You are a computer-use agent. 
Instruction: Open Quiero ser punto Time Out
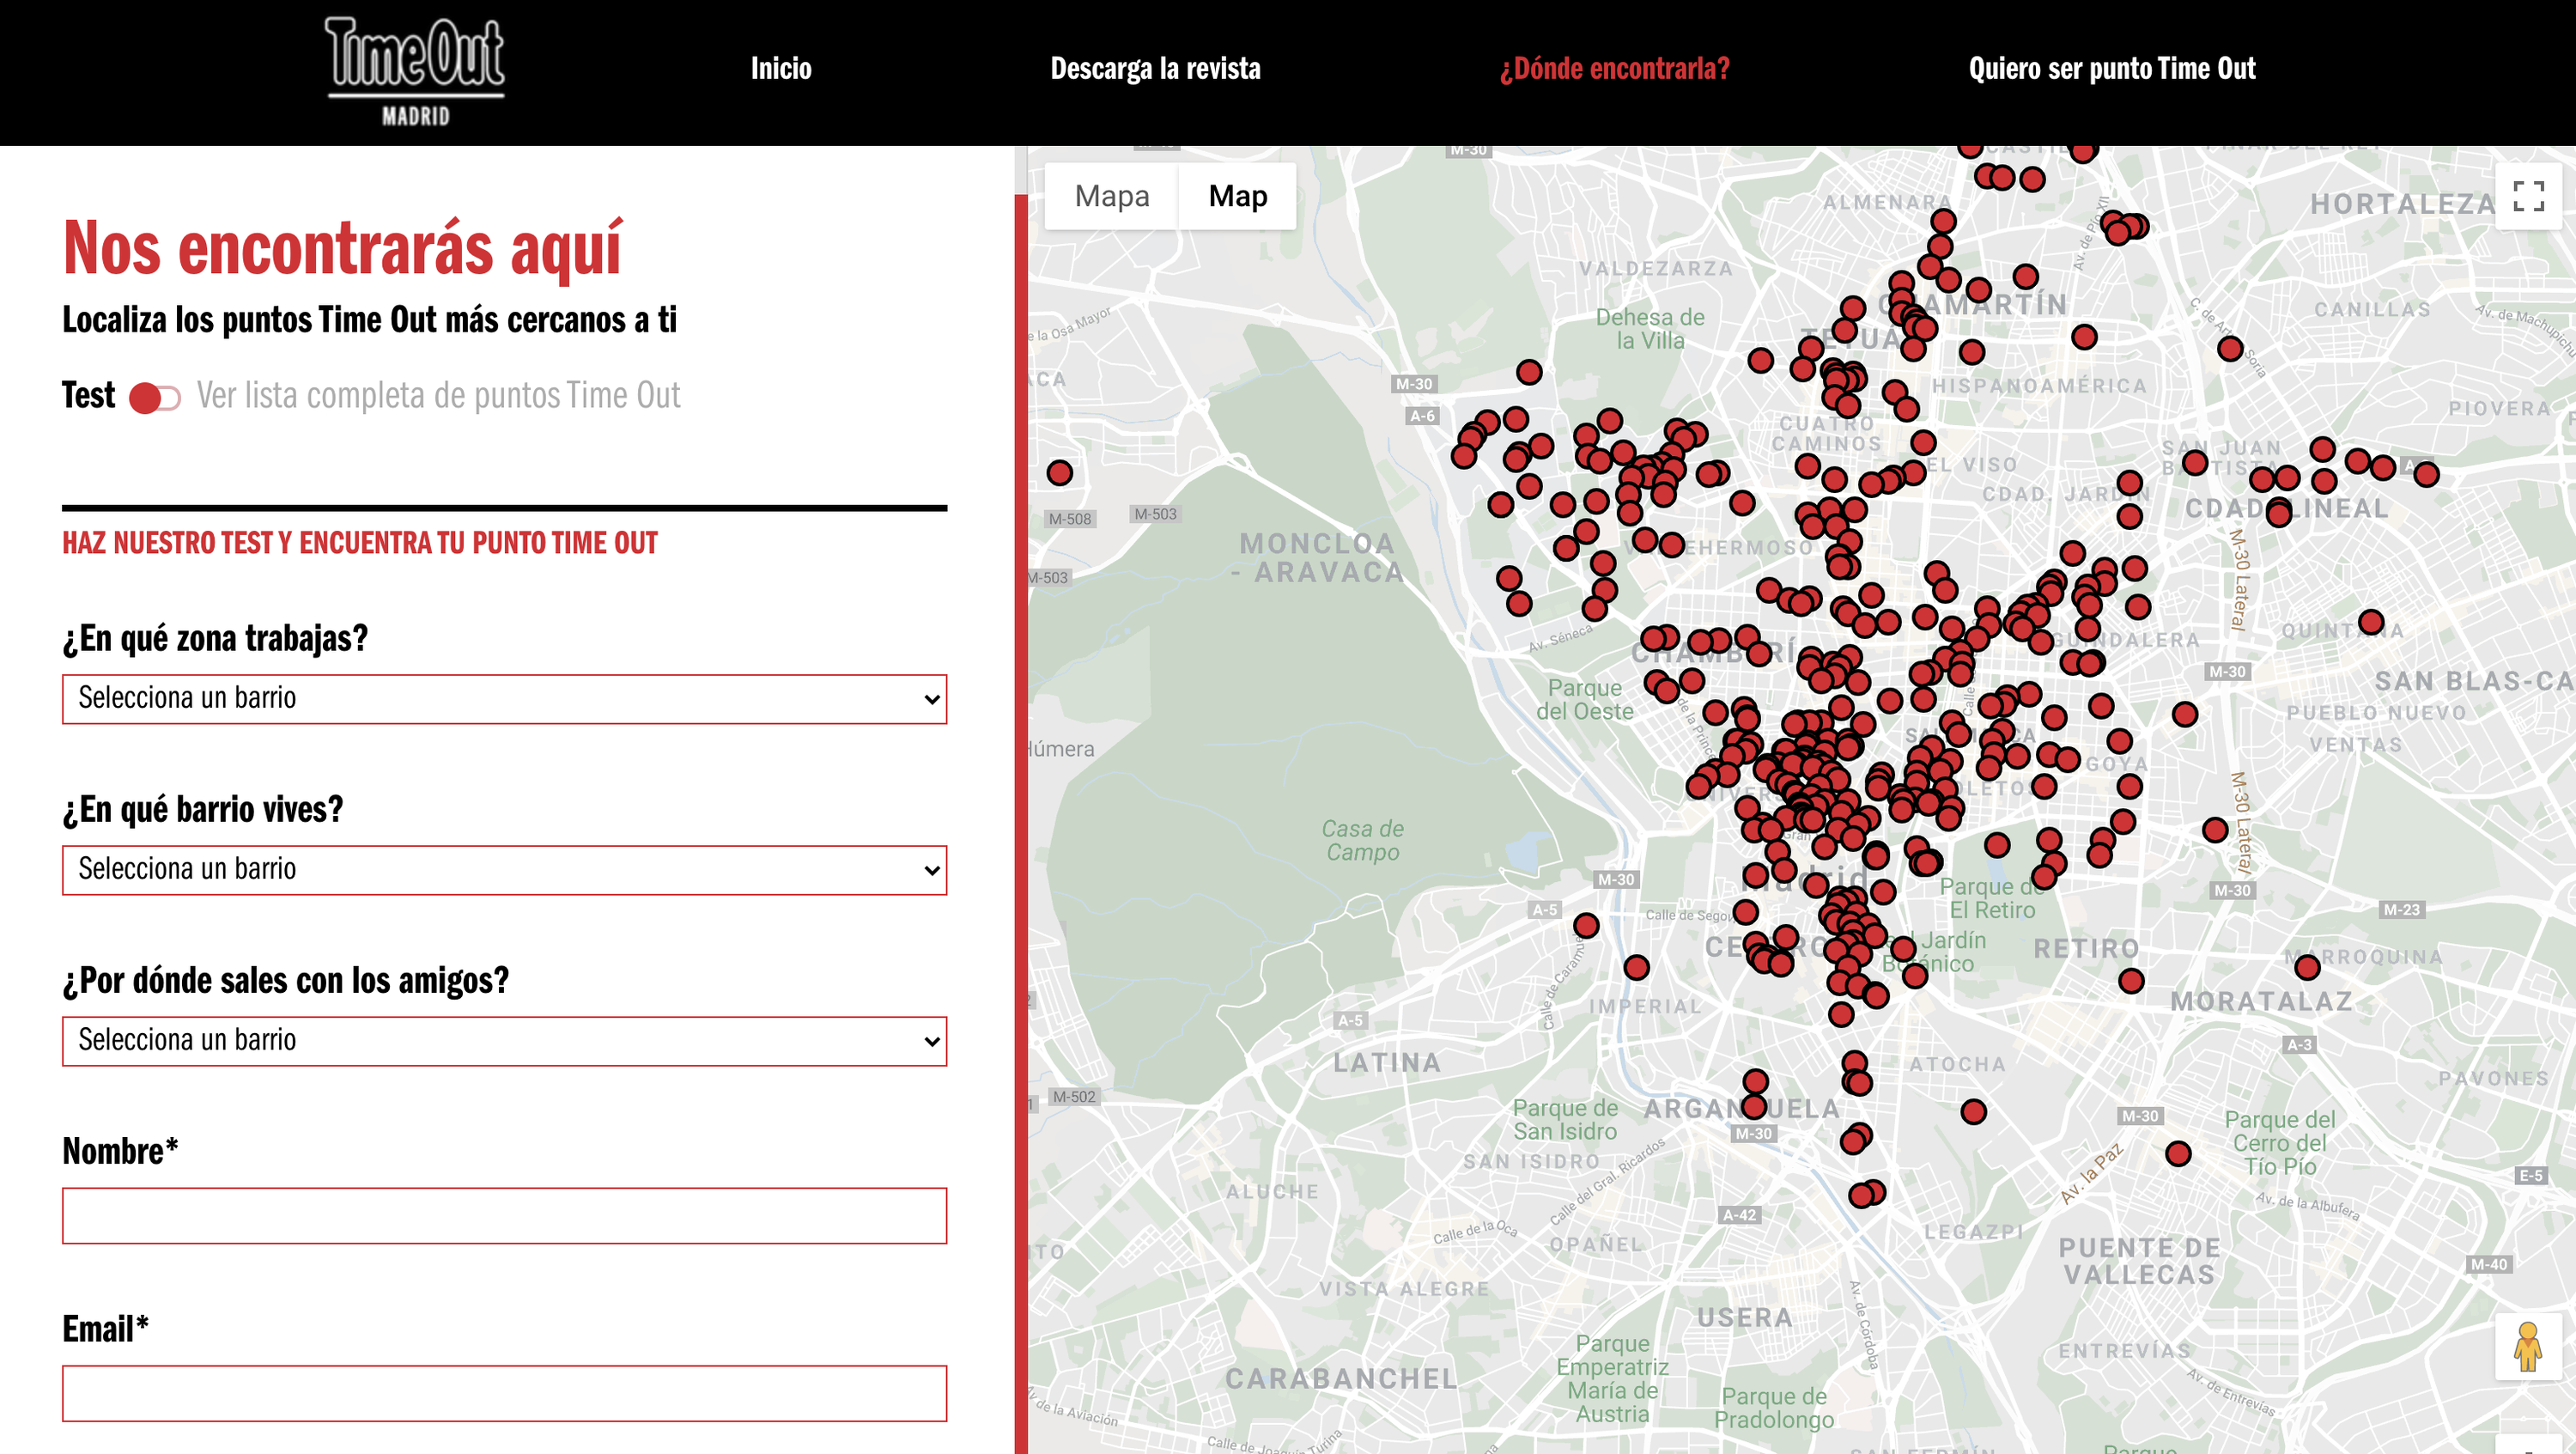pyautogui.click(x=2112, y=68)
